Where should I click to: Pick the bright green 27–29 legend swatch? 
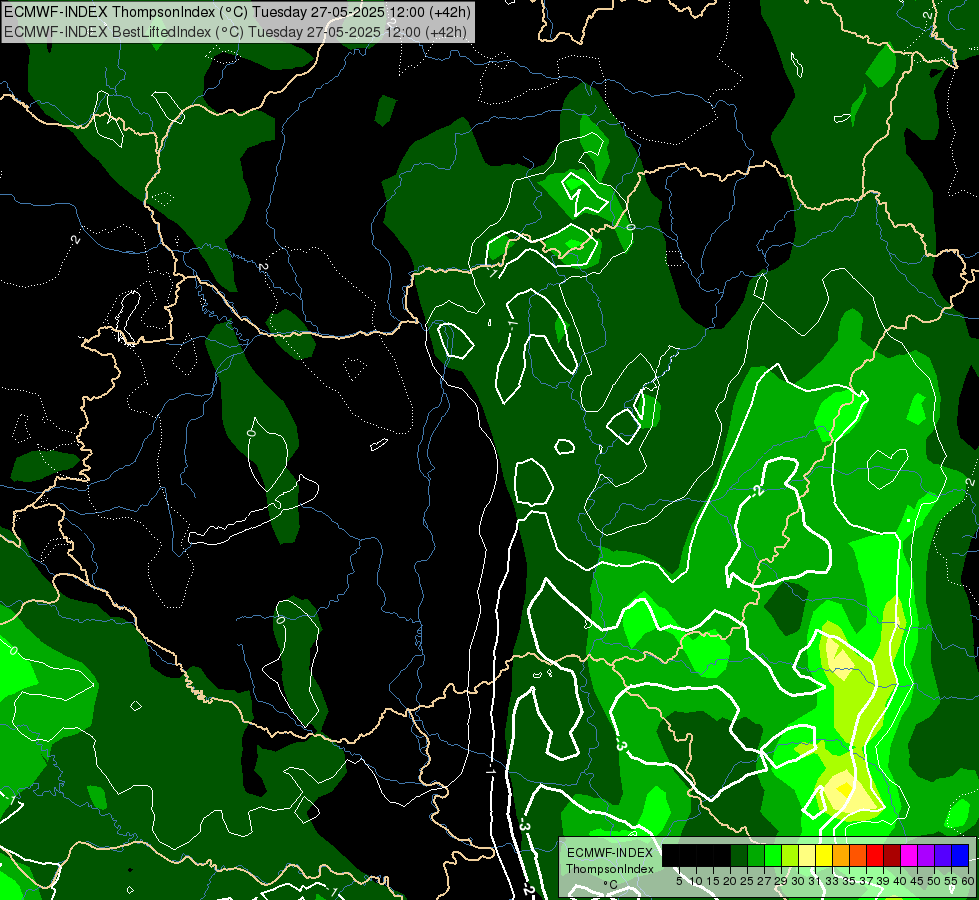click(773, 855)
